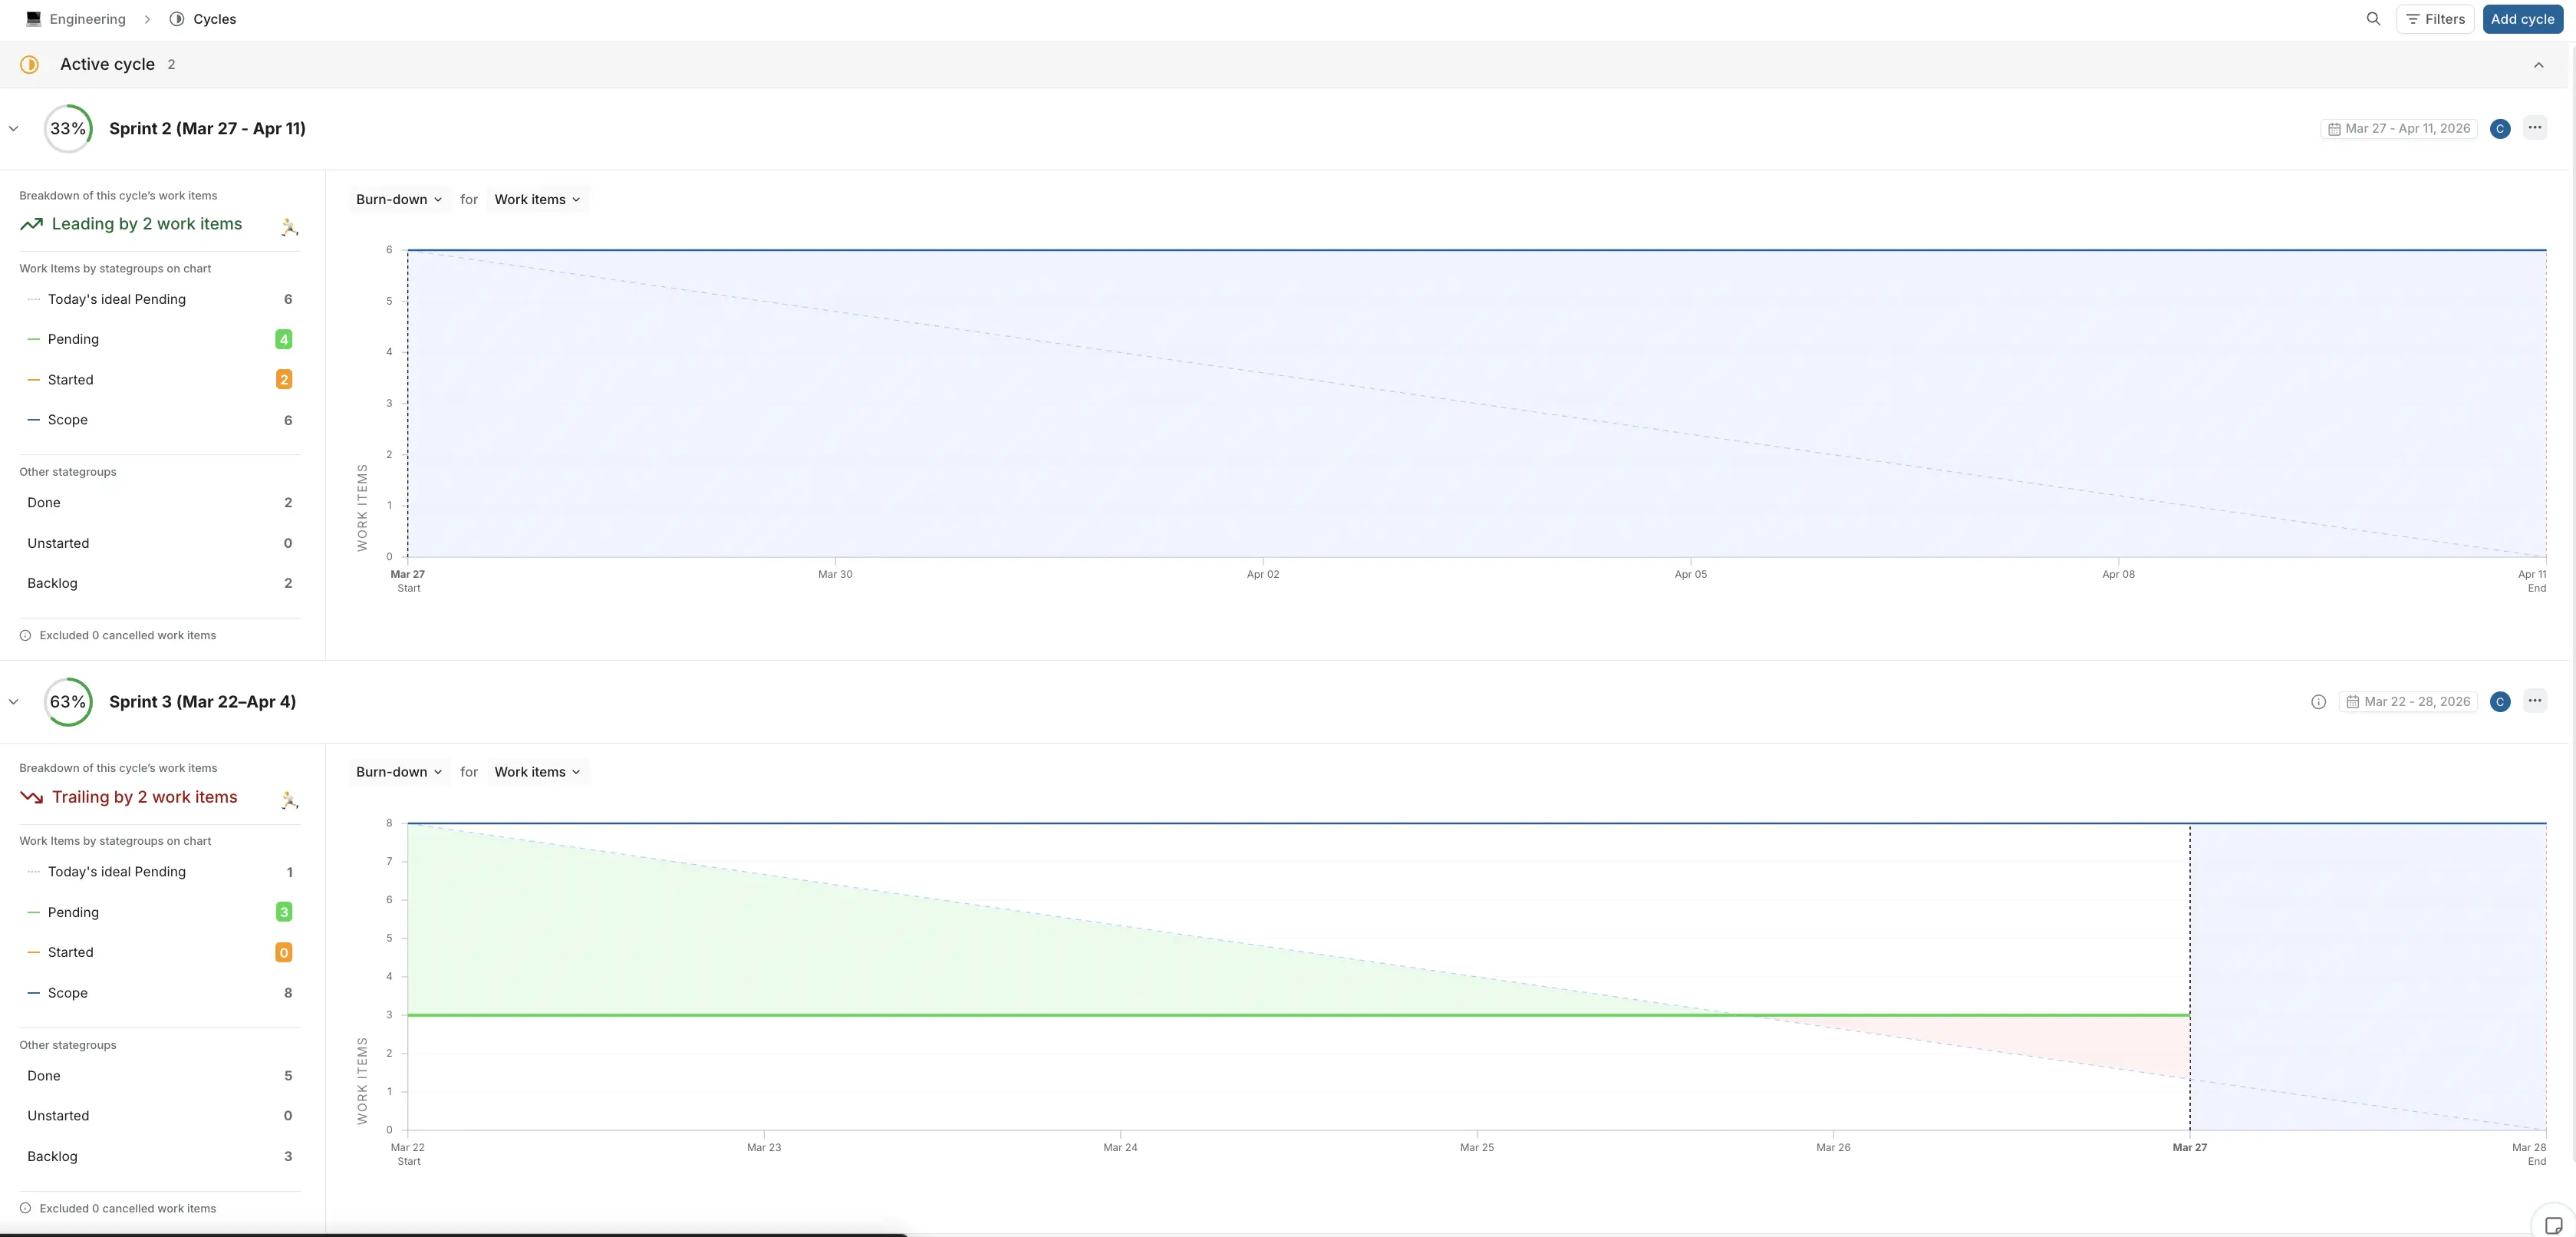Image resolution: width=2576 pixels, height=1237 pixels.
Task: Click the Add cycle button
Action: [x=2522, y=19]
